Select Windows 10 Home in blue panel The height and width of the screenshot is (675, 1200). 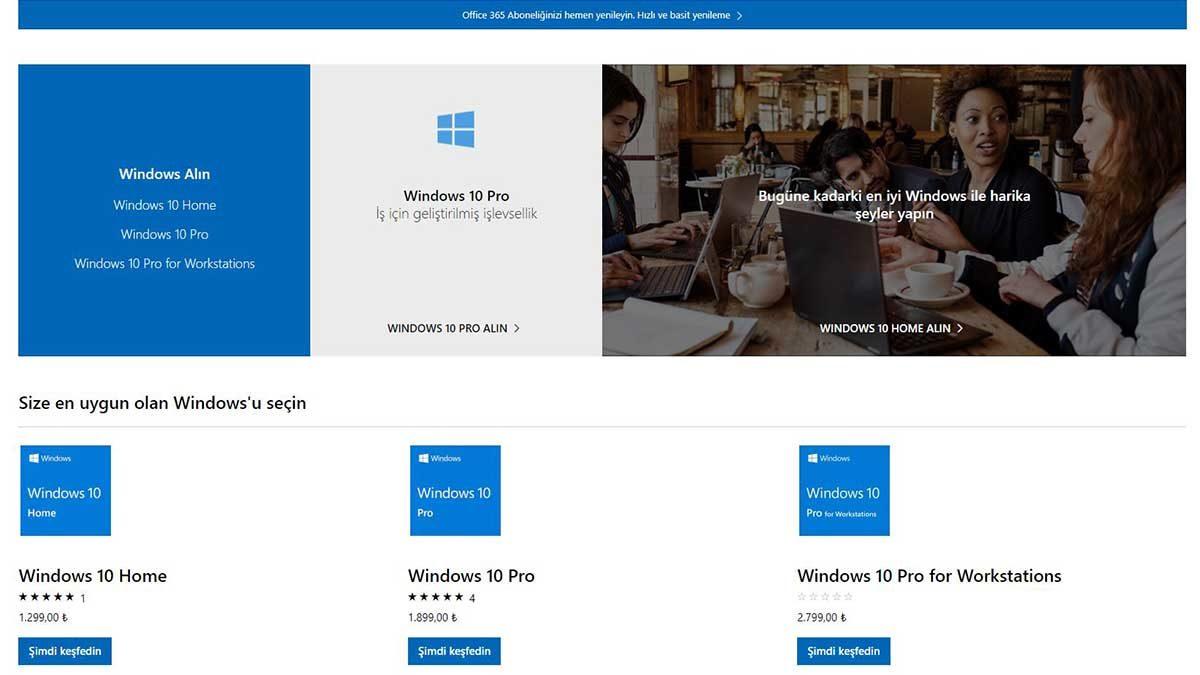click(165, 205)
